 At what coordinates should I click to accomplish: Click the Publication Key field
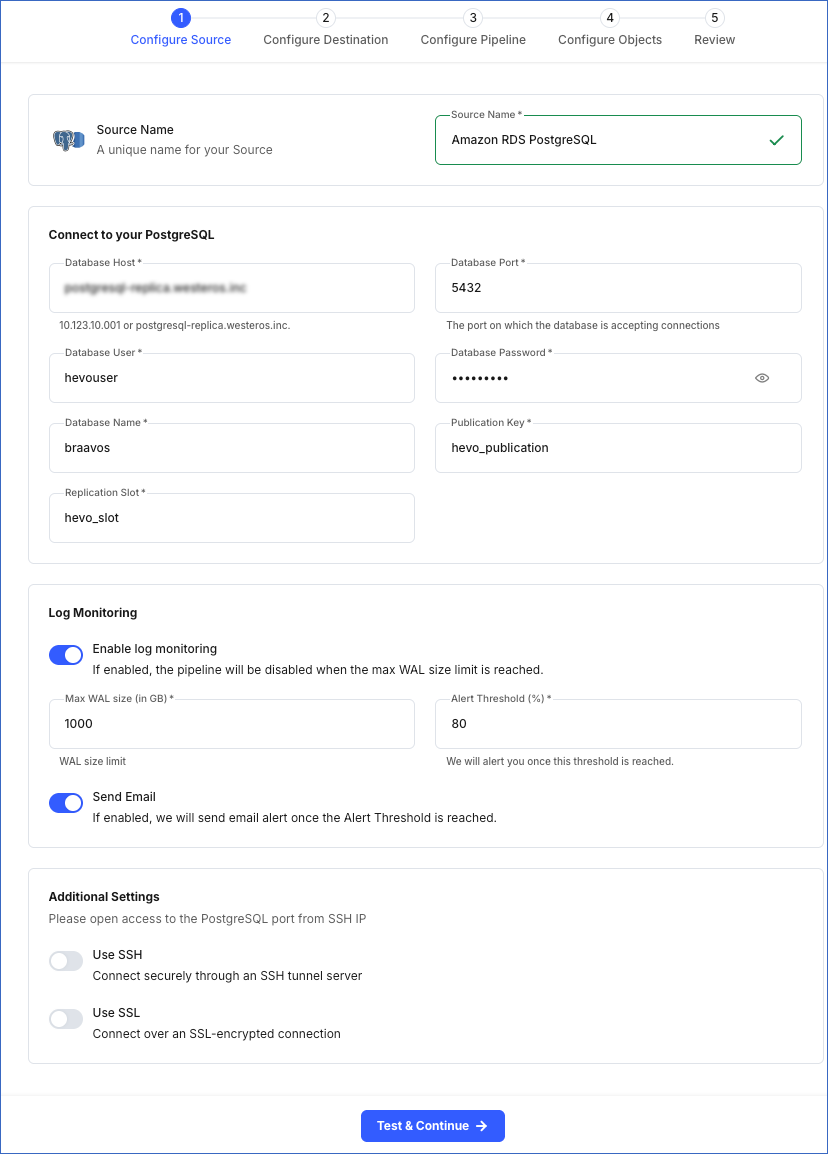[x=618, y=448]
